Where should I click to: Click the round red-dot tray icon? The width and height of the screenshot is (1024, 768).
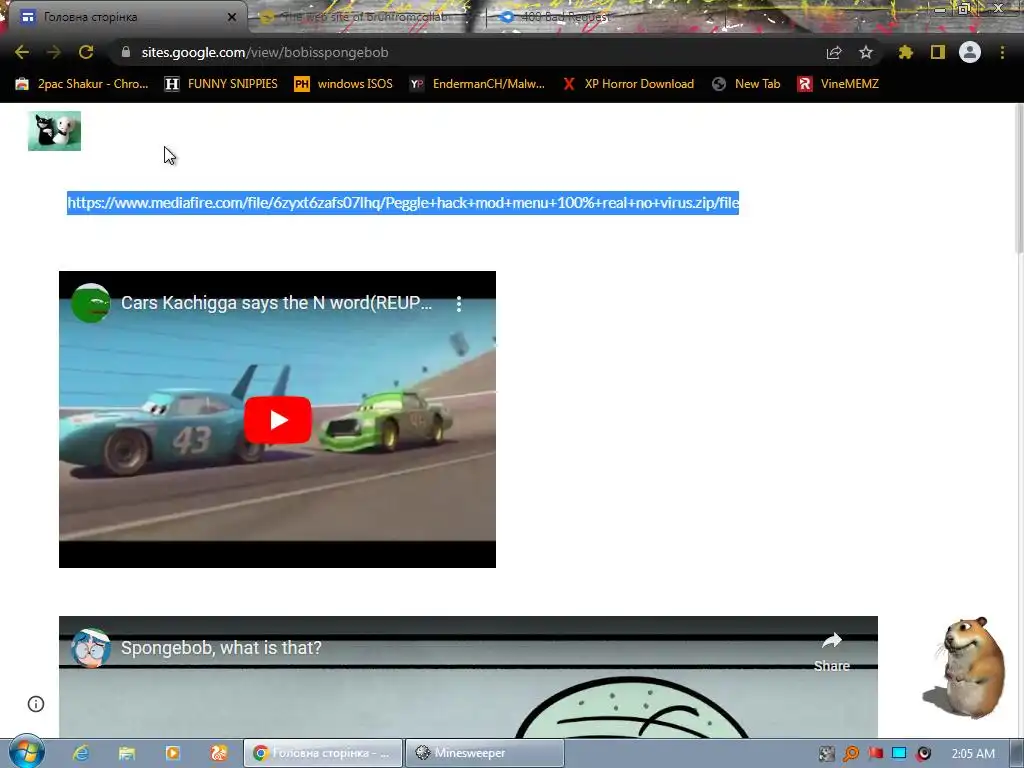(923, 754)
